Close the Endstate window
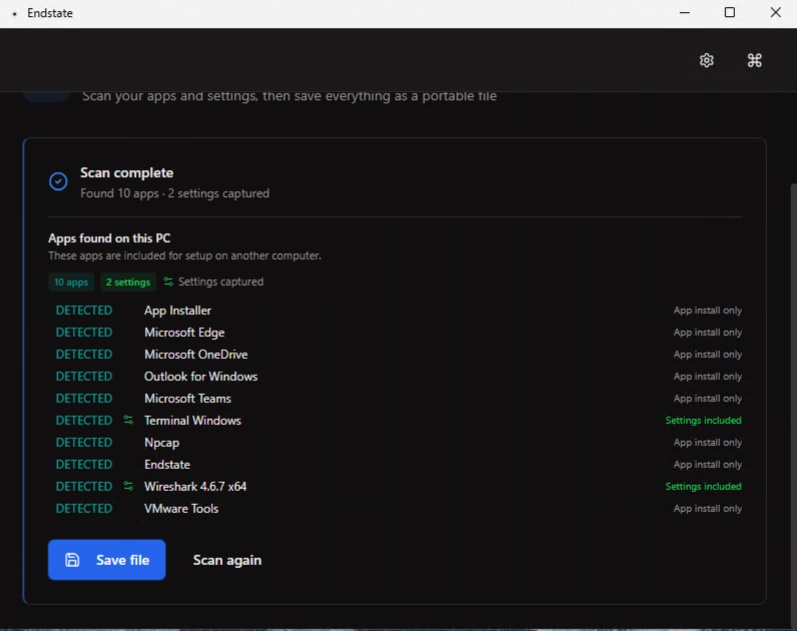This screenshot has height=631, width=797. click(x=775, y=13)
